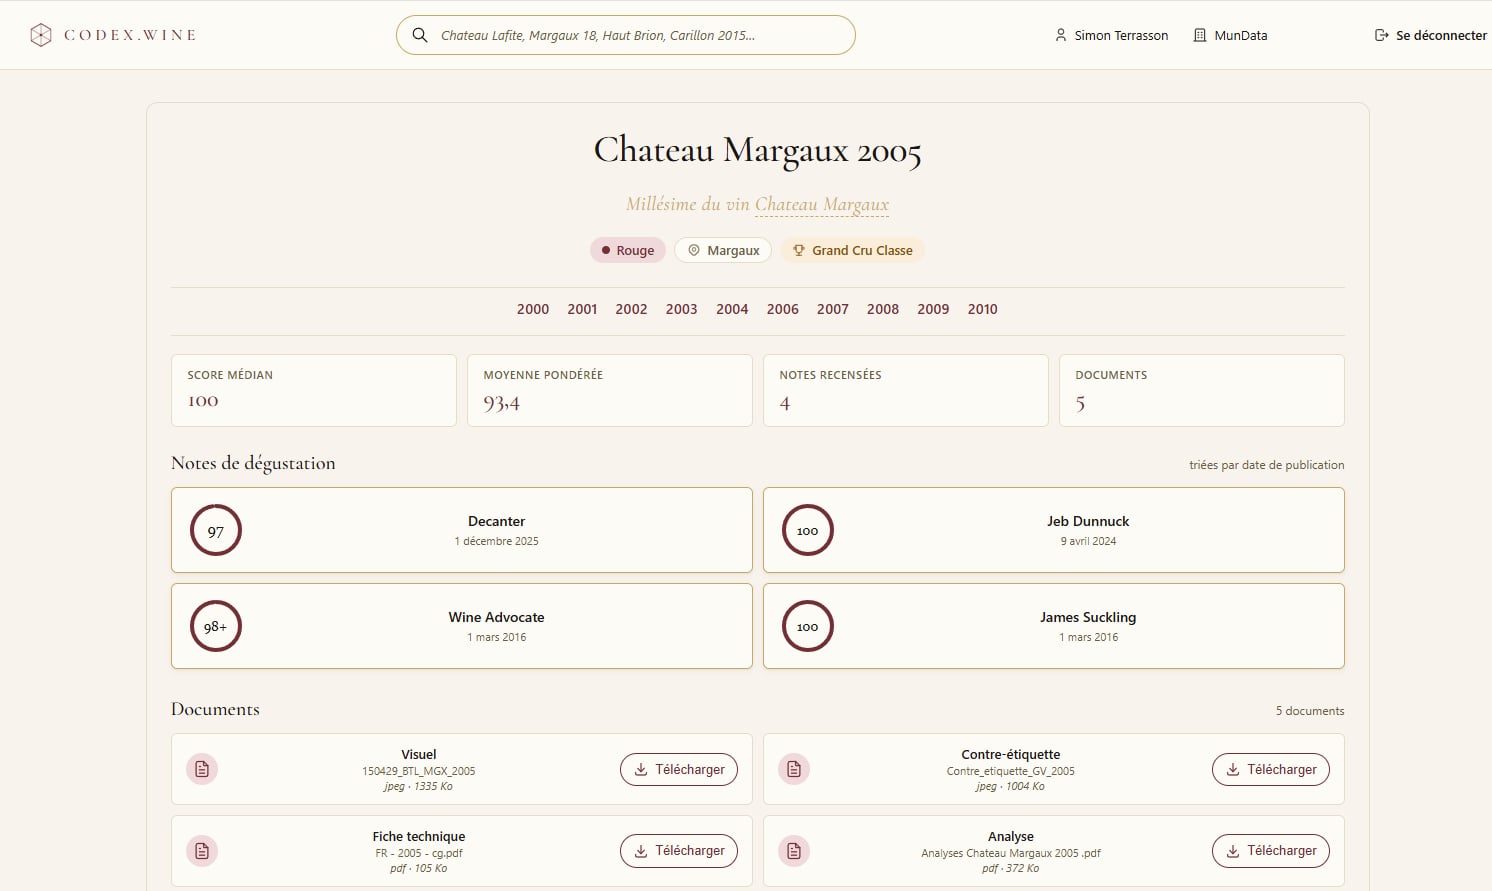Viewport: 1492px width, 891px height.
Task: Click the Jeb Dunnuck reviewer name
Action: click(x=1088, y=521)
